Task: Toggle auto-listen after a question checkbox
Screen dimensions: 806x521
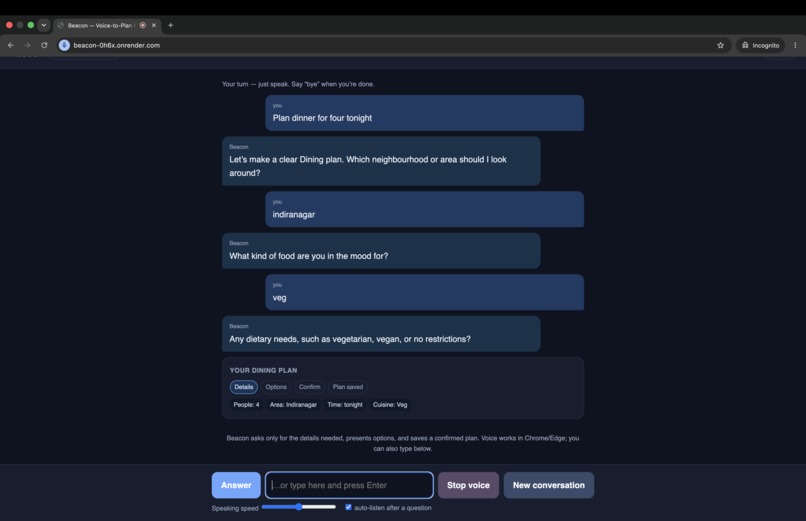Action: click(x=348, y=507)
